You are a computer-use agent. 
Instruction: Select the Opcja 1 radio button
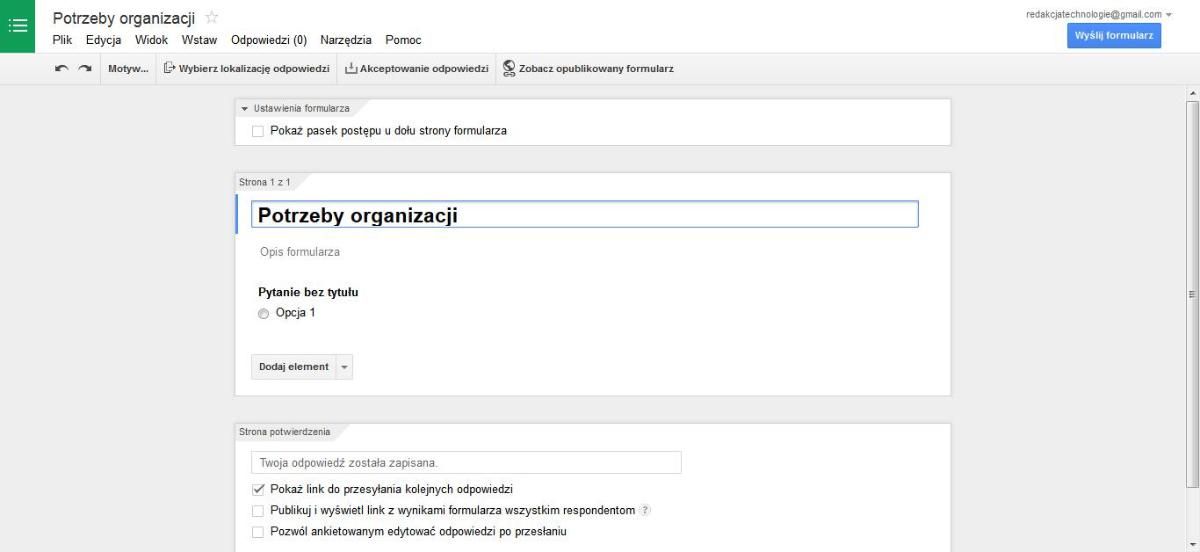(264, 313)
